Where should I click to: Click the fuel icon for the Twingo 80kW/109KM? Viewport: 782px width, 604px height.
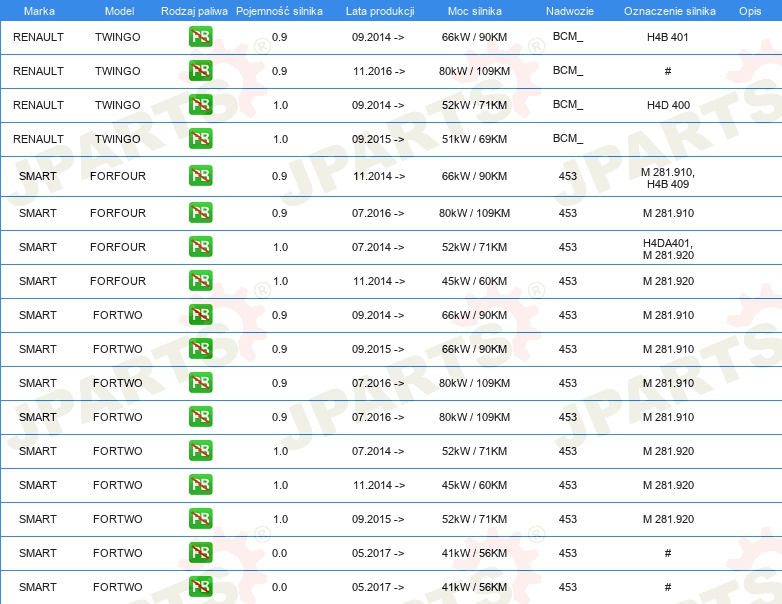200,71
